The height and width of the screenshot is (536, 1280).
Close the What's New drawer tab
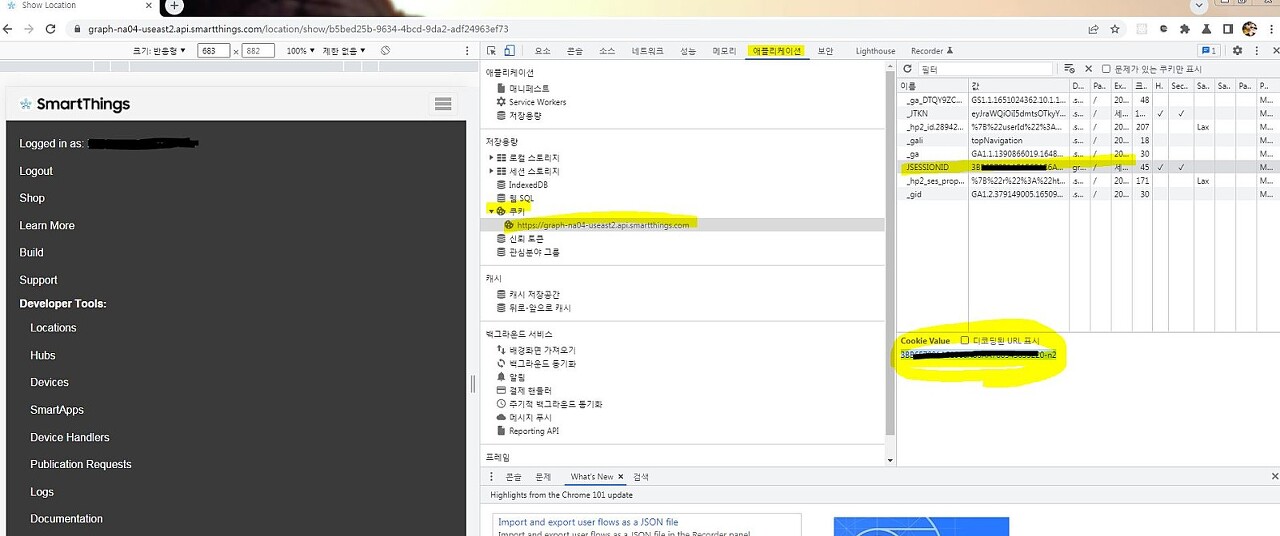[x=620, y=477]
